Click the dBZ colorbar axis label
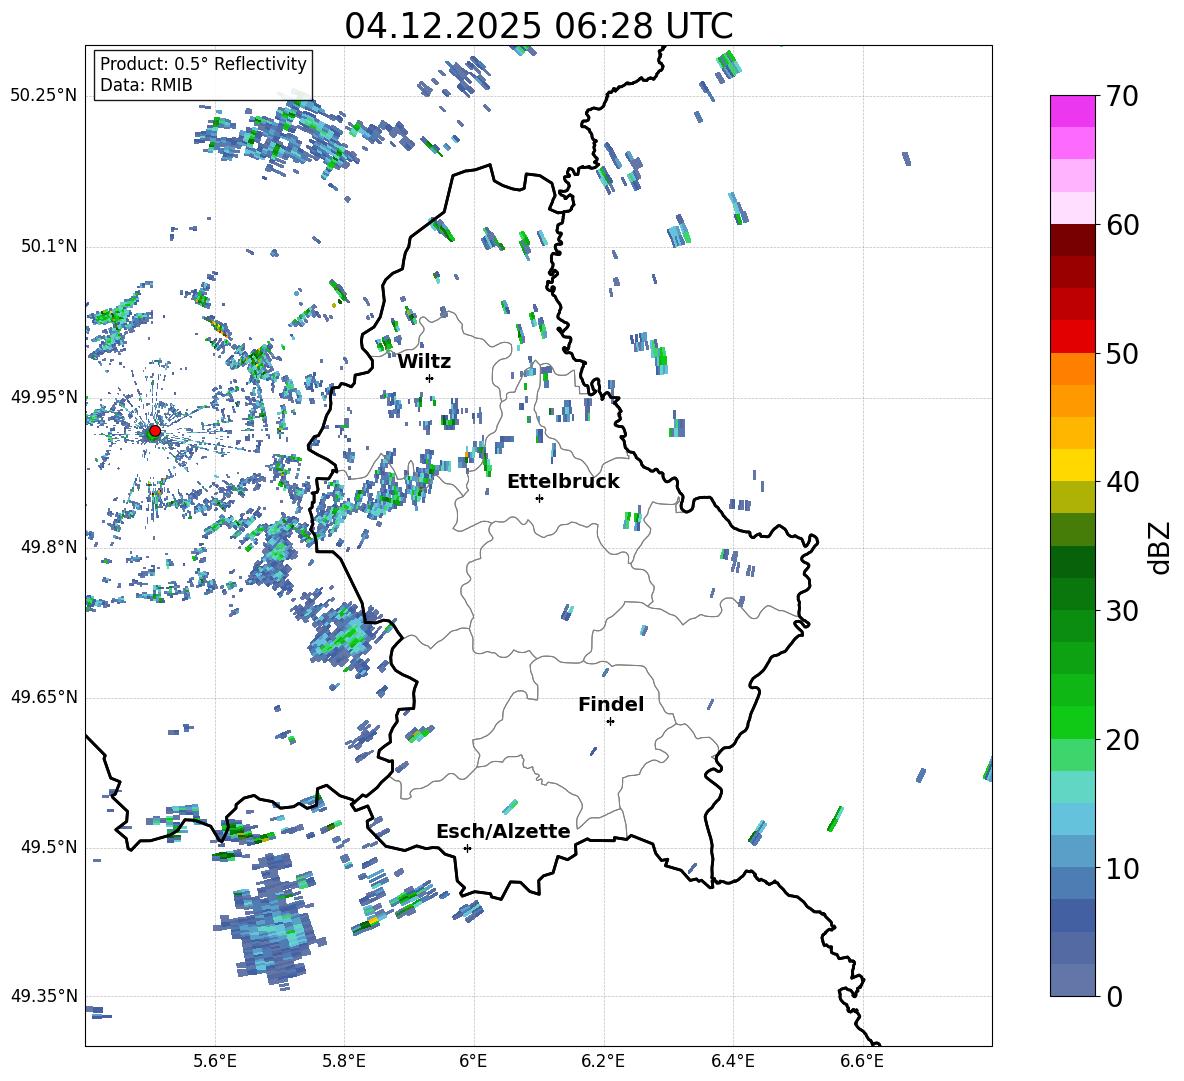This screenshot has width=1184, height=1081. click(x=1160, y=547)
